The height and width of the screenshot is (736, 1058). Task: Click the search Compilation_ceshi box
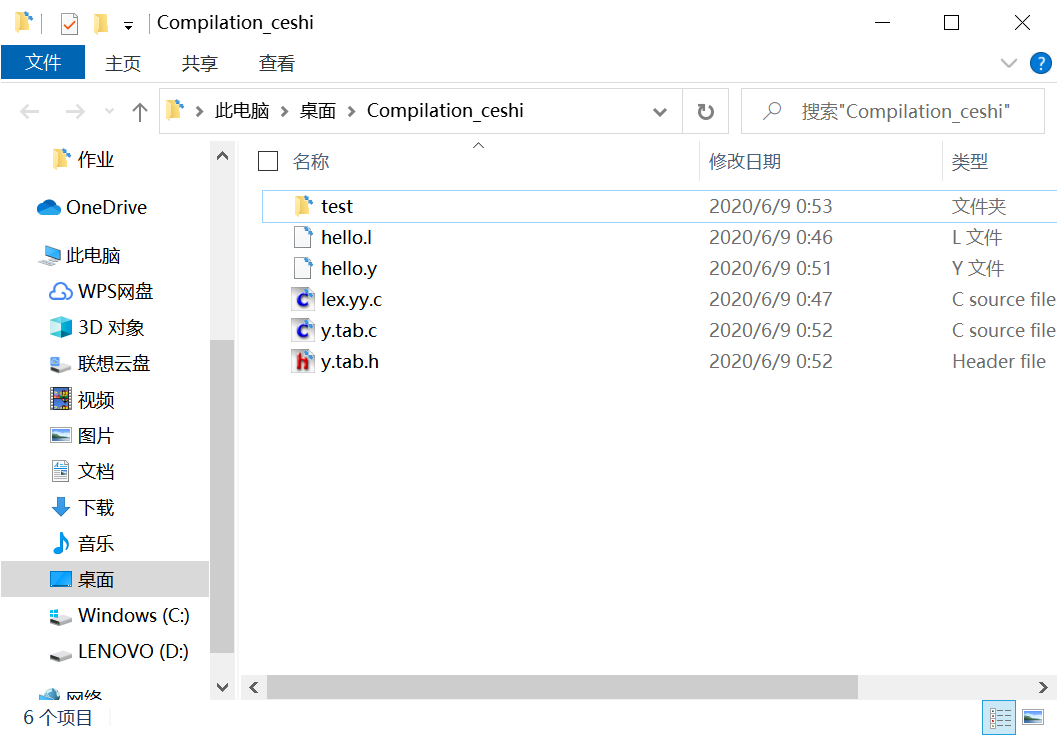coord(893,111)
